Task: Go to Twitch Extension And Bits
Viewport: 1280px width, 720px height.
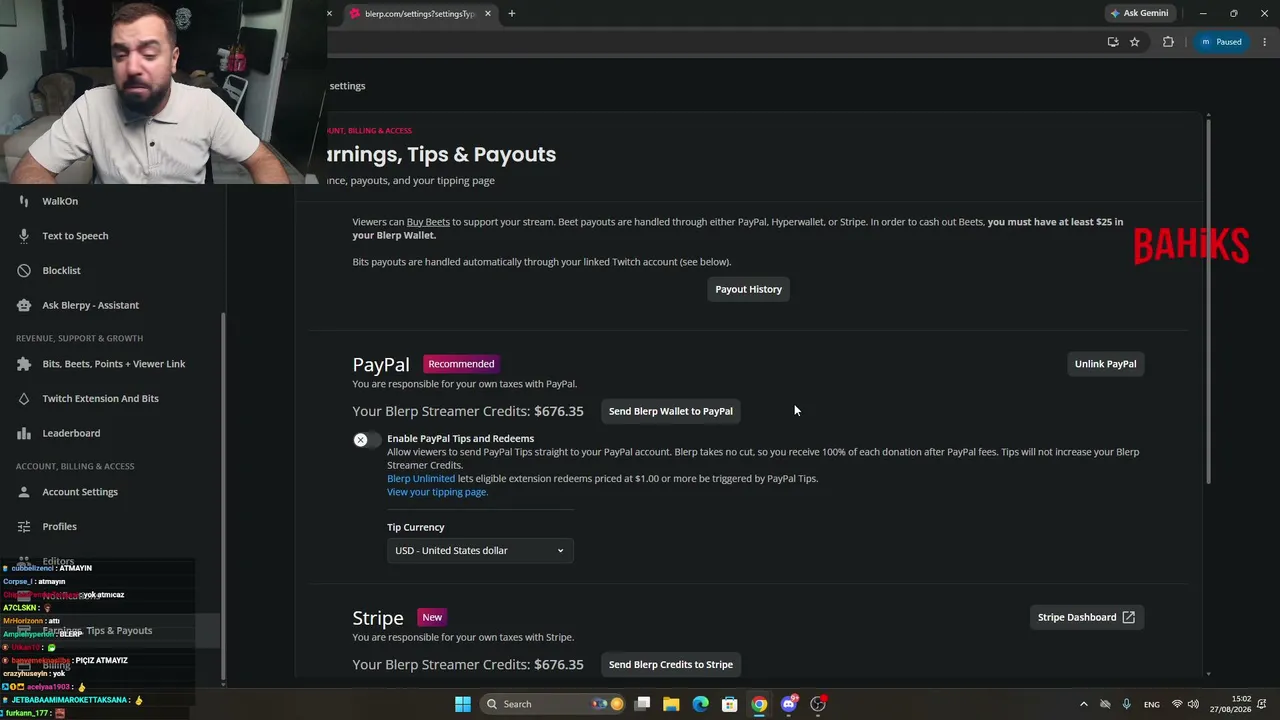Action: tap(100, 398)
